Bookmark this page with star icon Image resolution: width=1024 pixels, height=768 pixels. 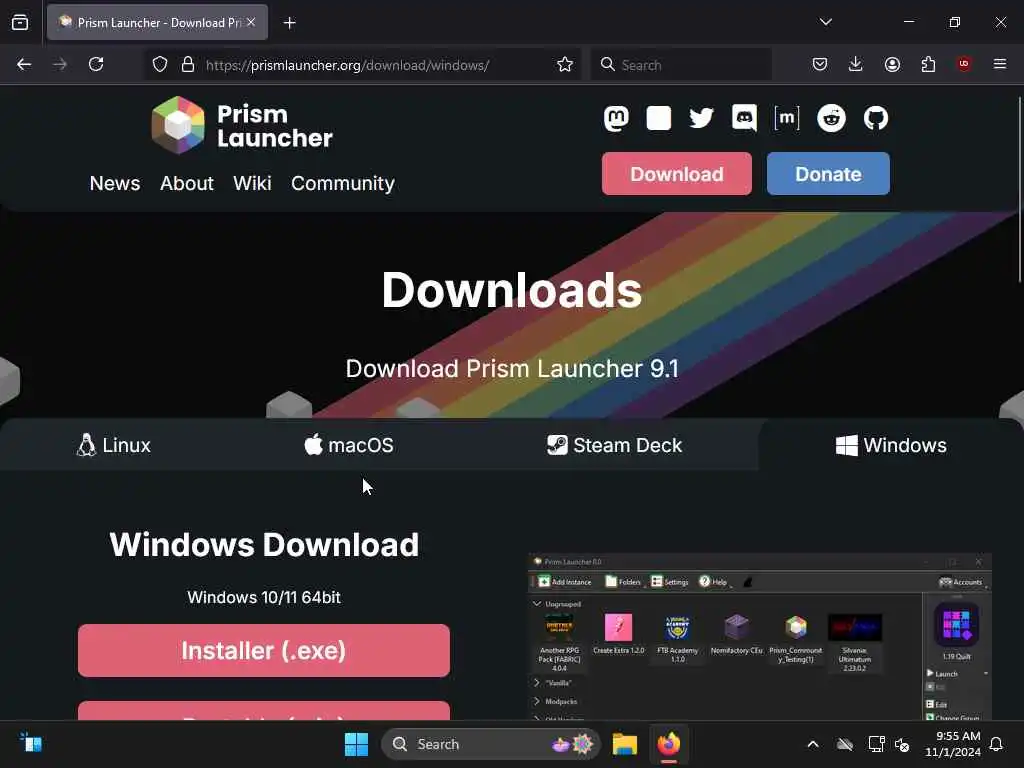(x=565, y=64)
